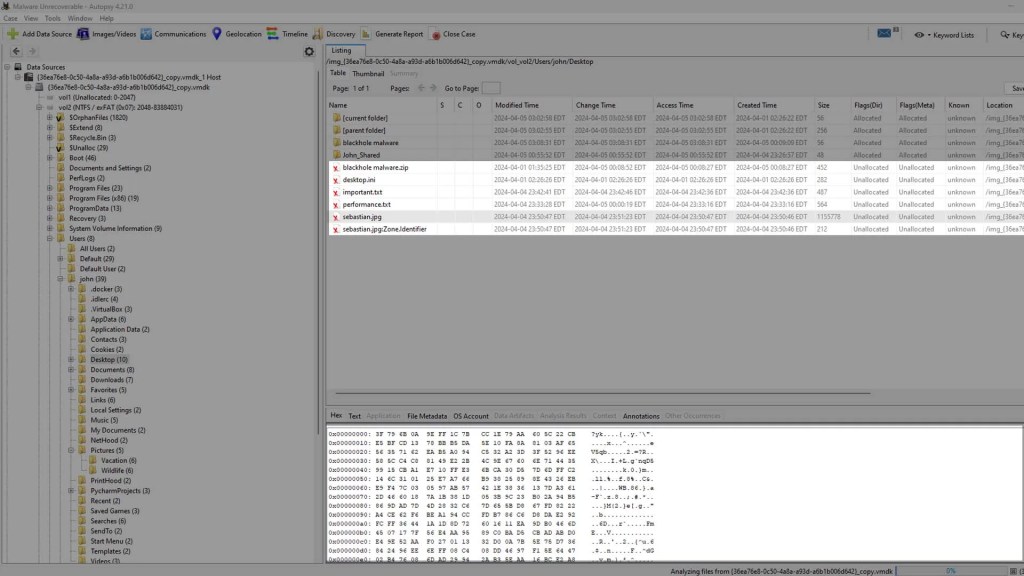Viewport: 1024px width, 576px height.
Task: Open the ingest messages envelope icon
Action: click(x=884, y=34)
